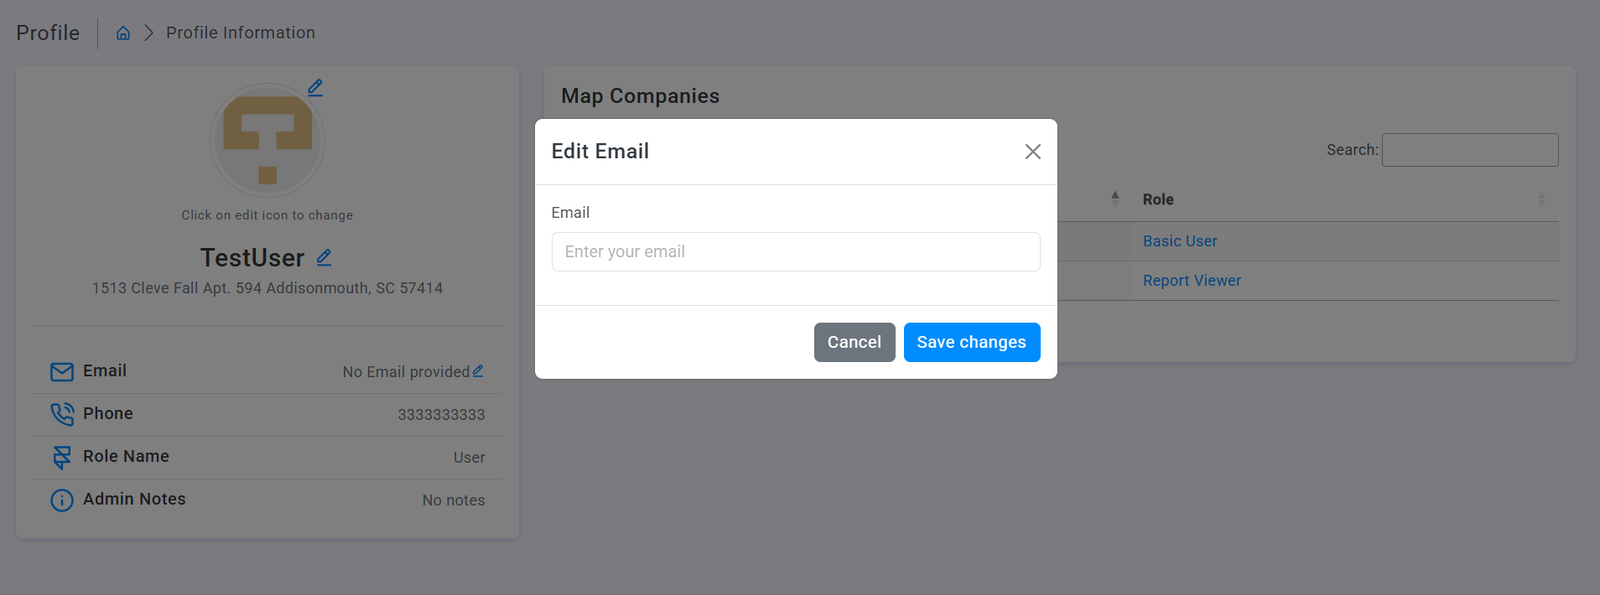Click the Cancel button
Viewport: 1600px width, 595px height.
coord(854,342)
